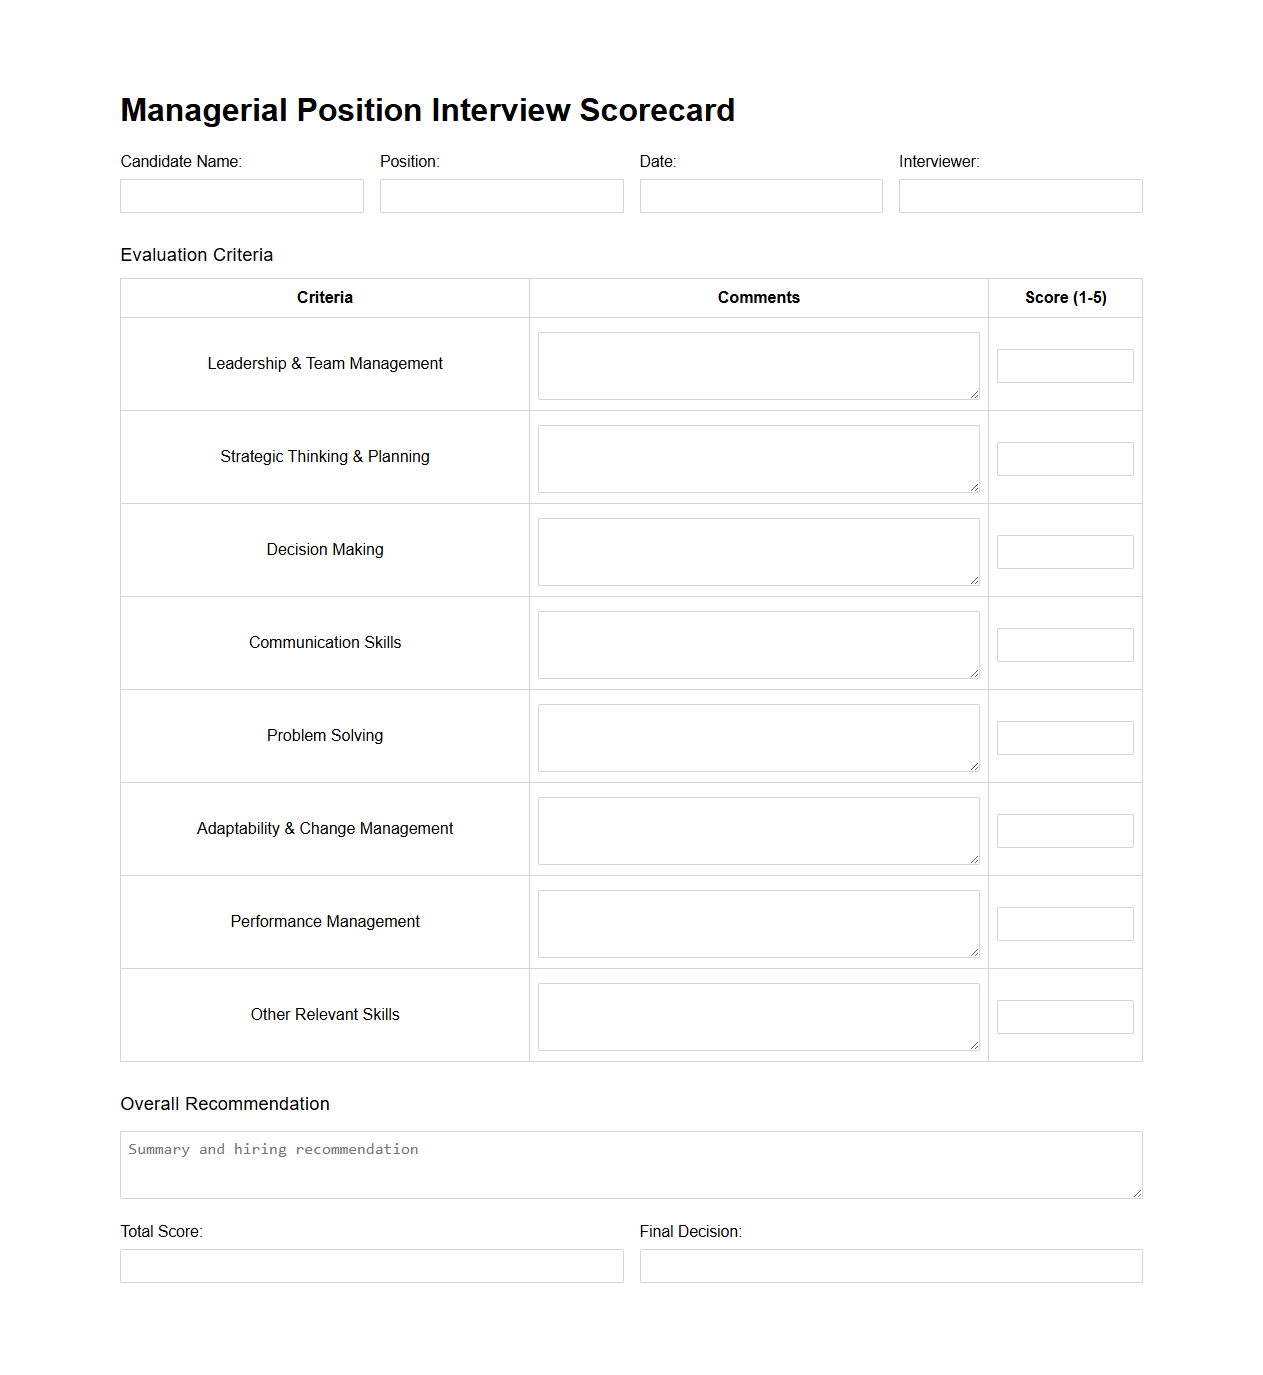Click the Date input field

coord(760,196)
